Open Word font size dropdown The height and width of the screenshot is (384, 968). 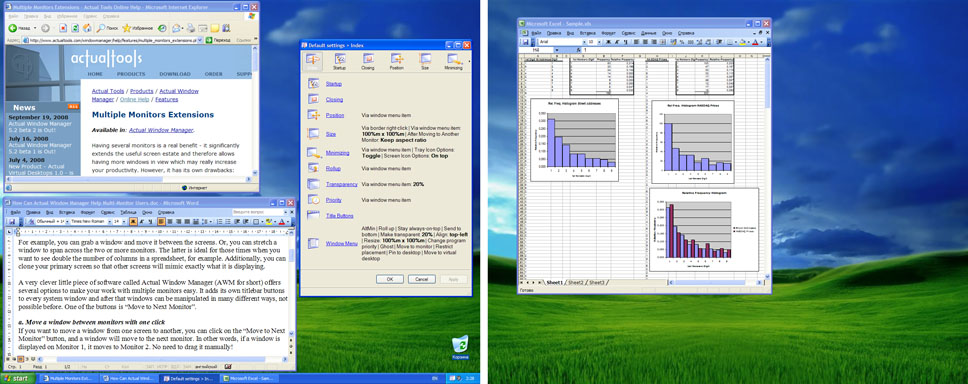(x=124, y=222)
